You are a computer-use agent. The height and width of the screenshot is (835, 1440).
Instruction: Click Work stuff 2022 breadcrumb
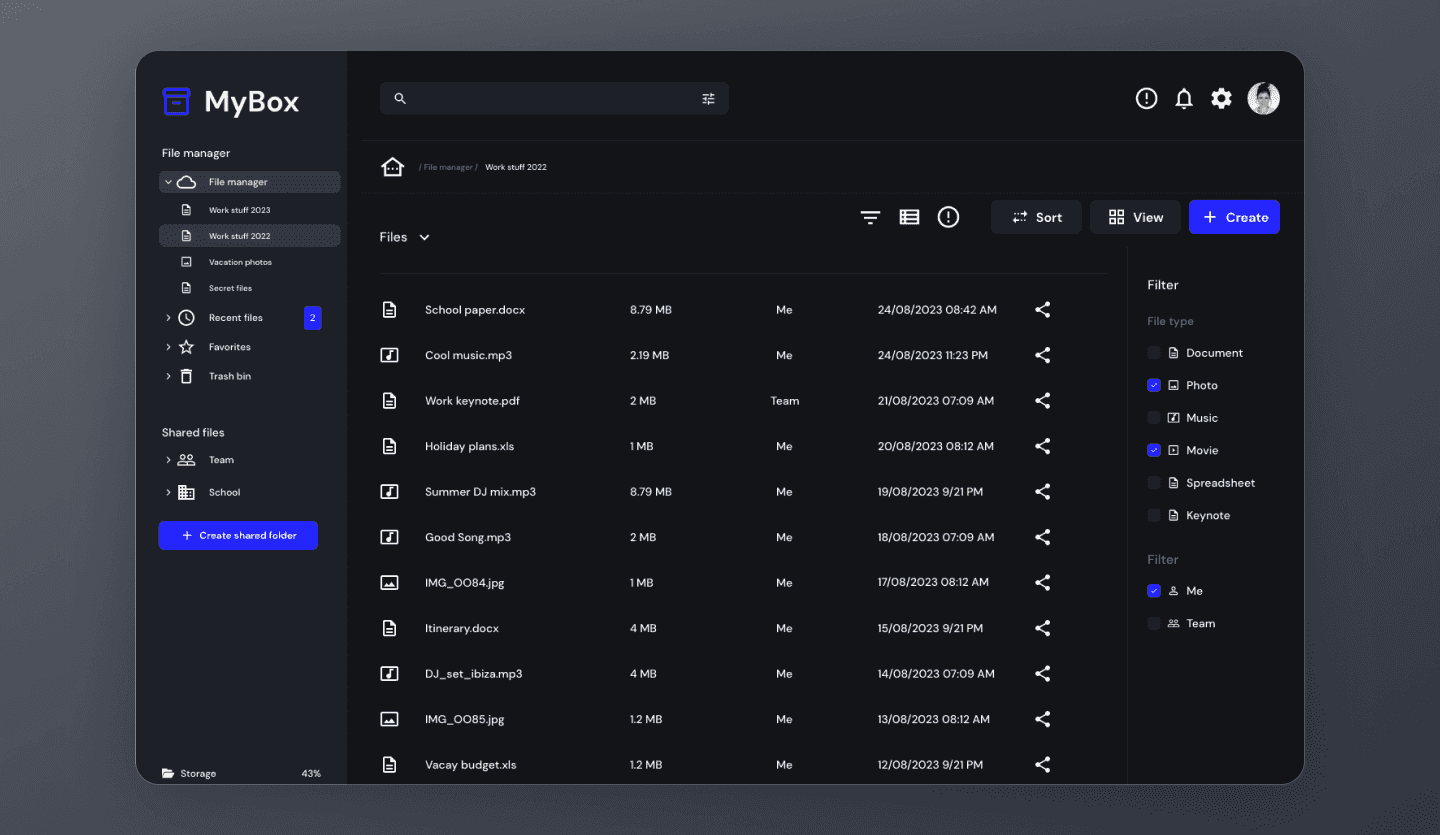coord(516,167)
